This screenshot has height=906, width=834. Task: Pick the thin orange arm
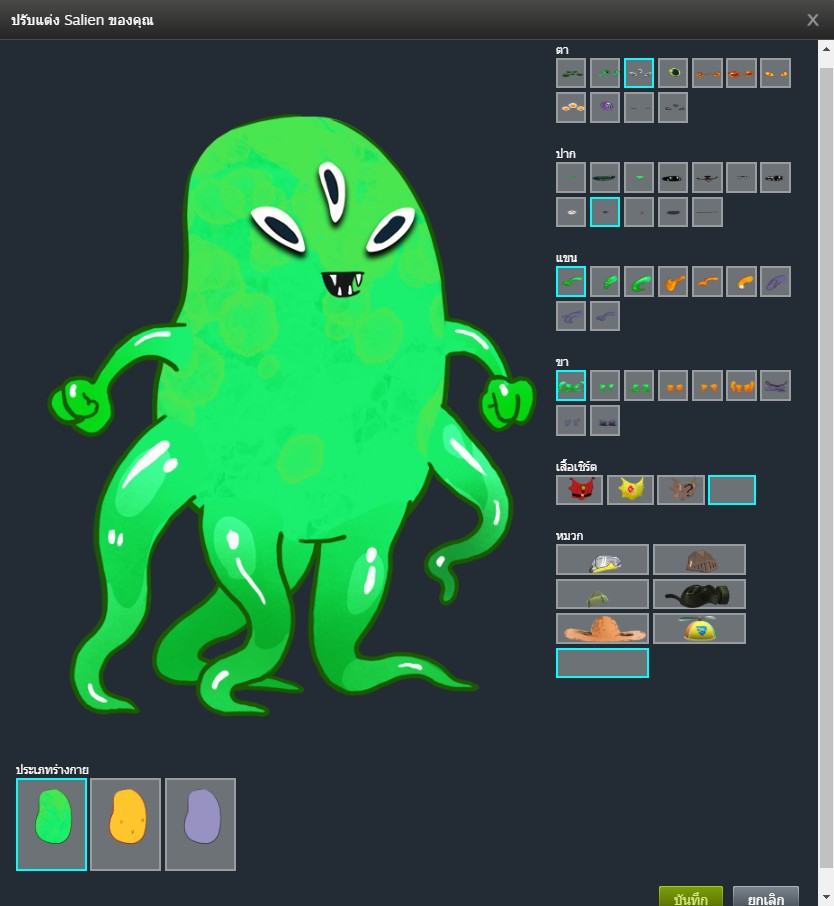pos(707,281)
